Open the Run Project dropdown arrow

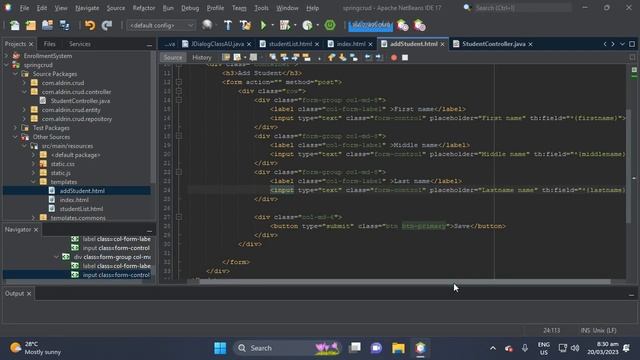272,25
